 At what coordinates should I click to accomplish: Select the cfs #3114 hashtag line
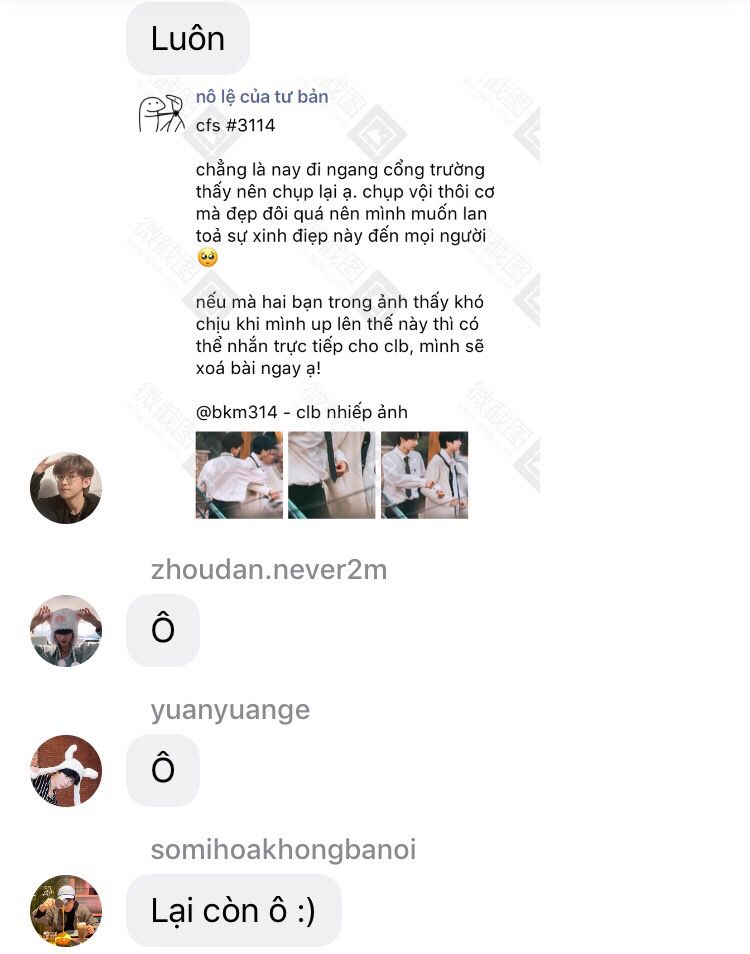pos(235,125)
